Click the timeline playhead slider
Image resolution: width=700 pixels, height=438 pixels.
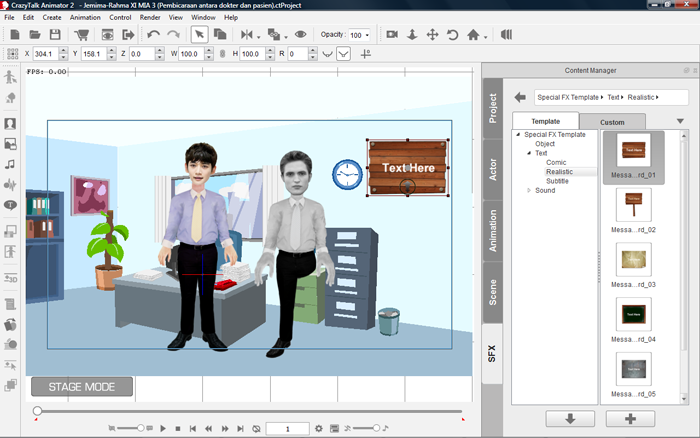[37, 411]
